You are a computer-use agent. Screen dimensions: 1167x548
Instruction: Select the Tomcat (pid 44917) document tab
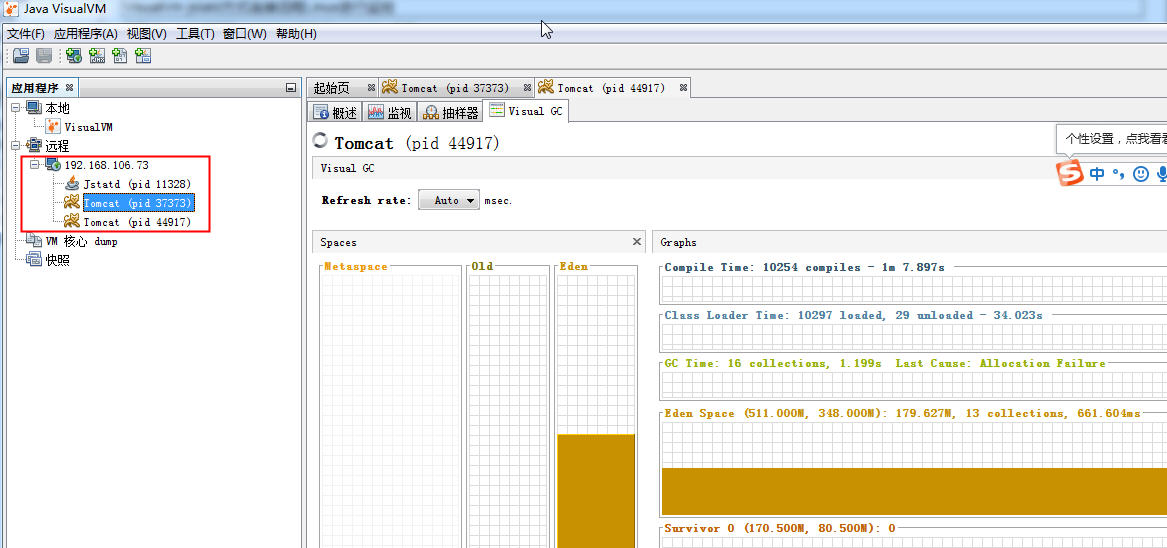(x=611, y=88)
